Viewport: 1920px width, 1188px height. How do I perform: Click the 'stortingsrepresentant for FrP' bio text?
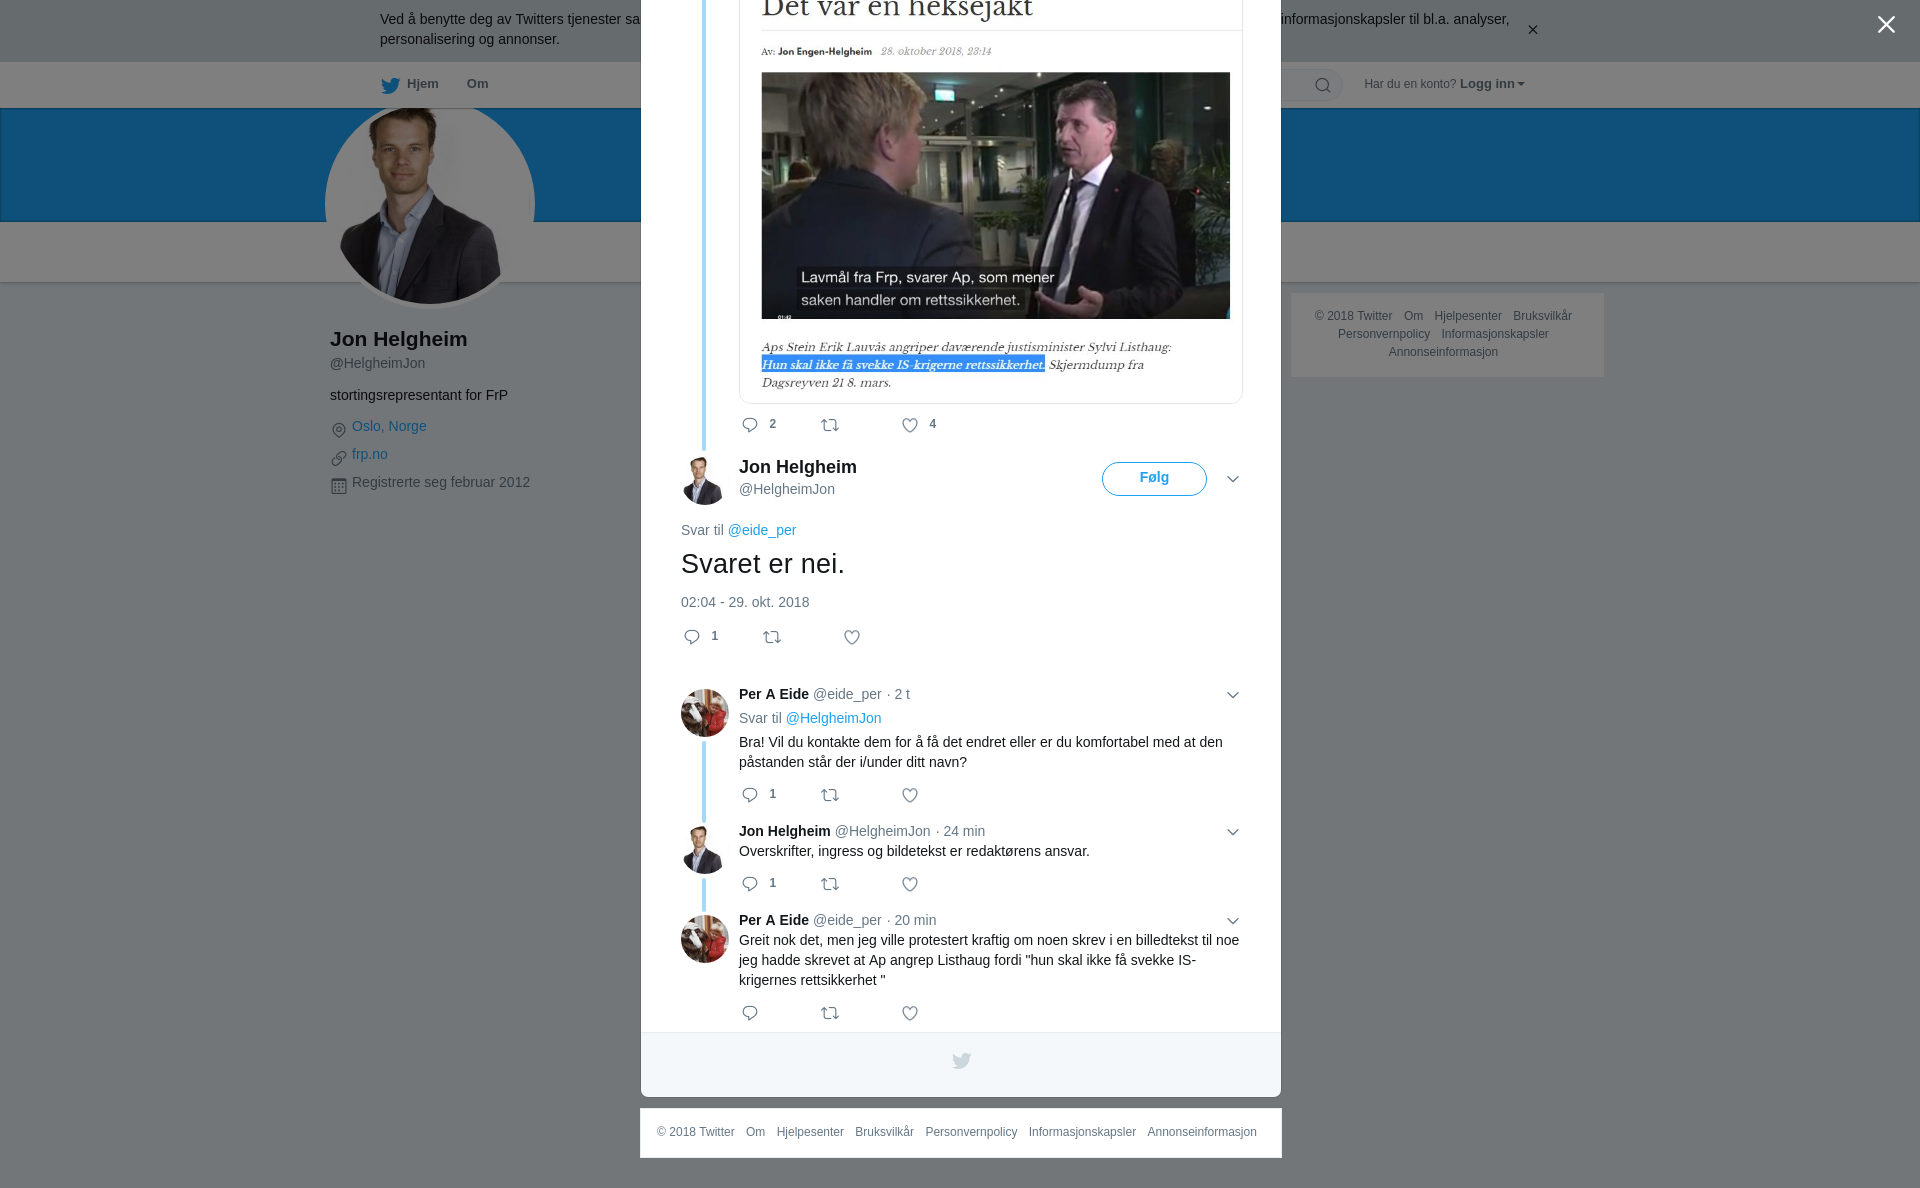[419, 395]
